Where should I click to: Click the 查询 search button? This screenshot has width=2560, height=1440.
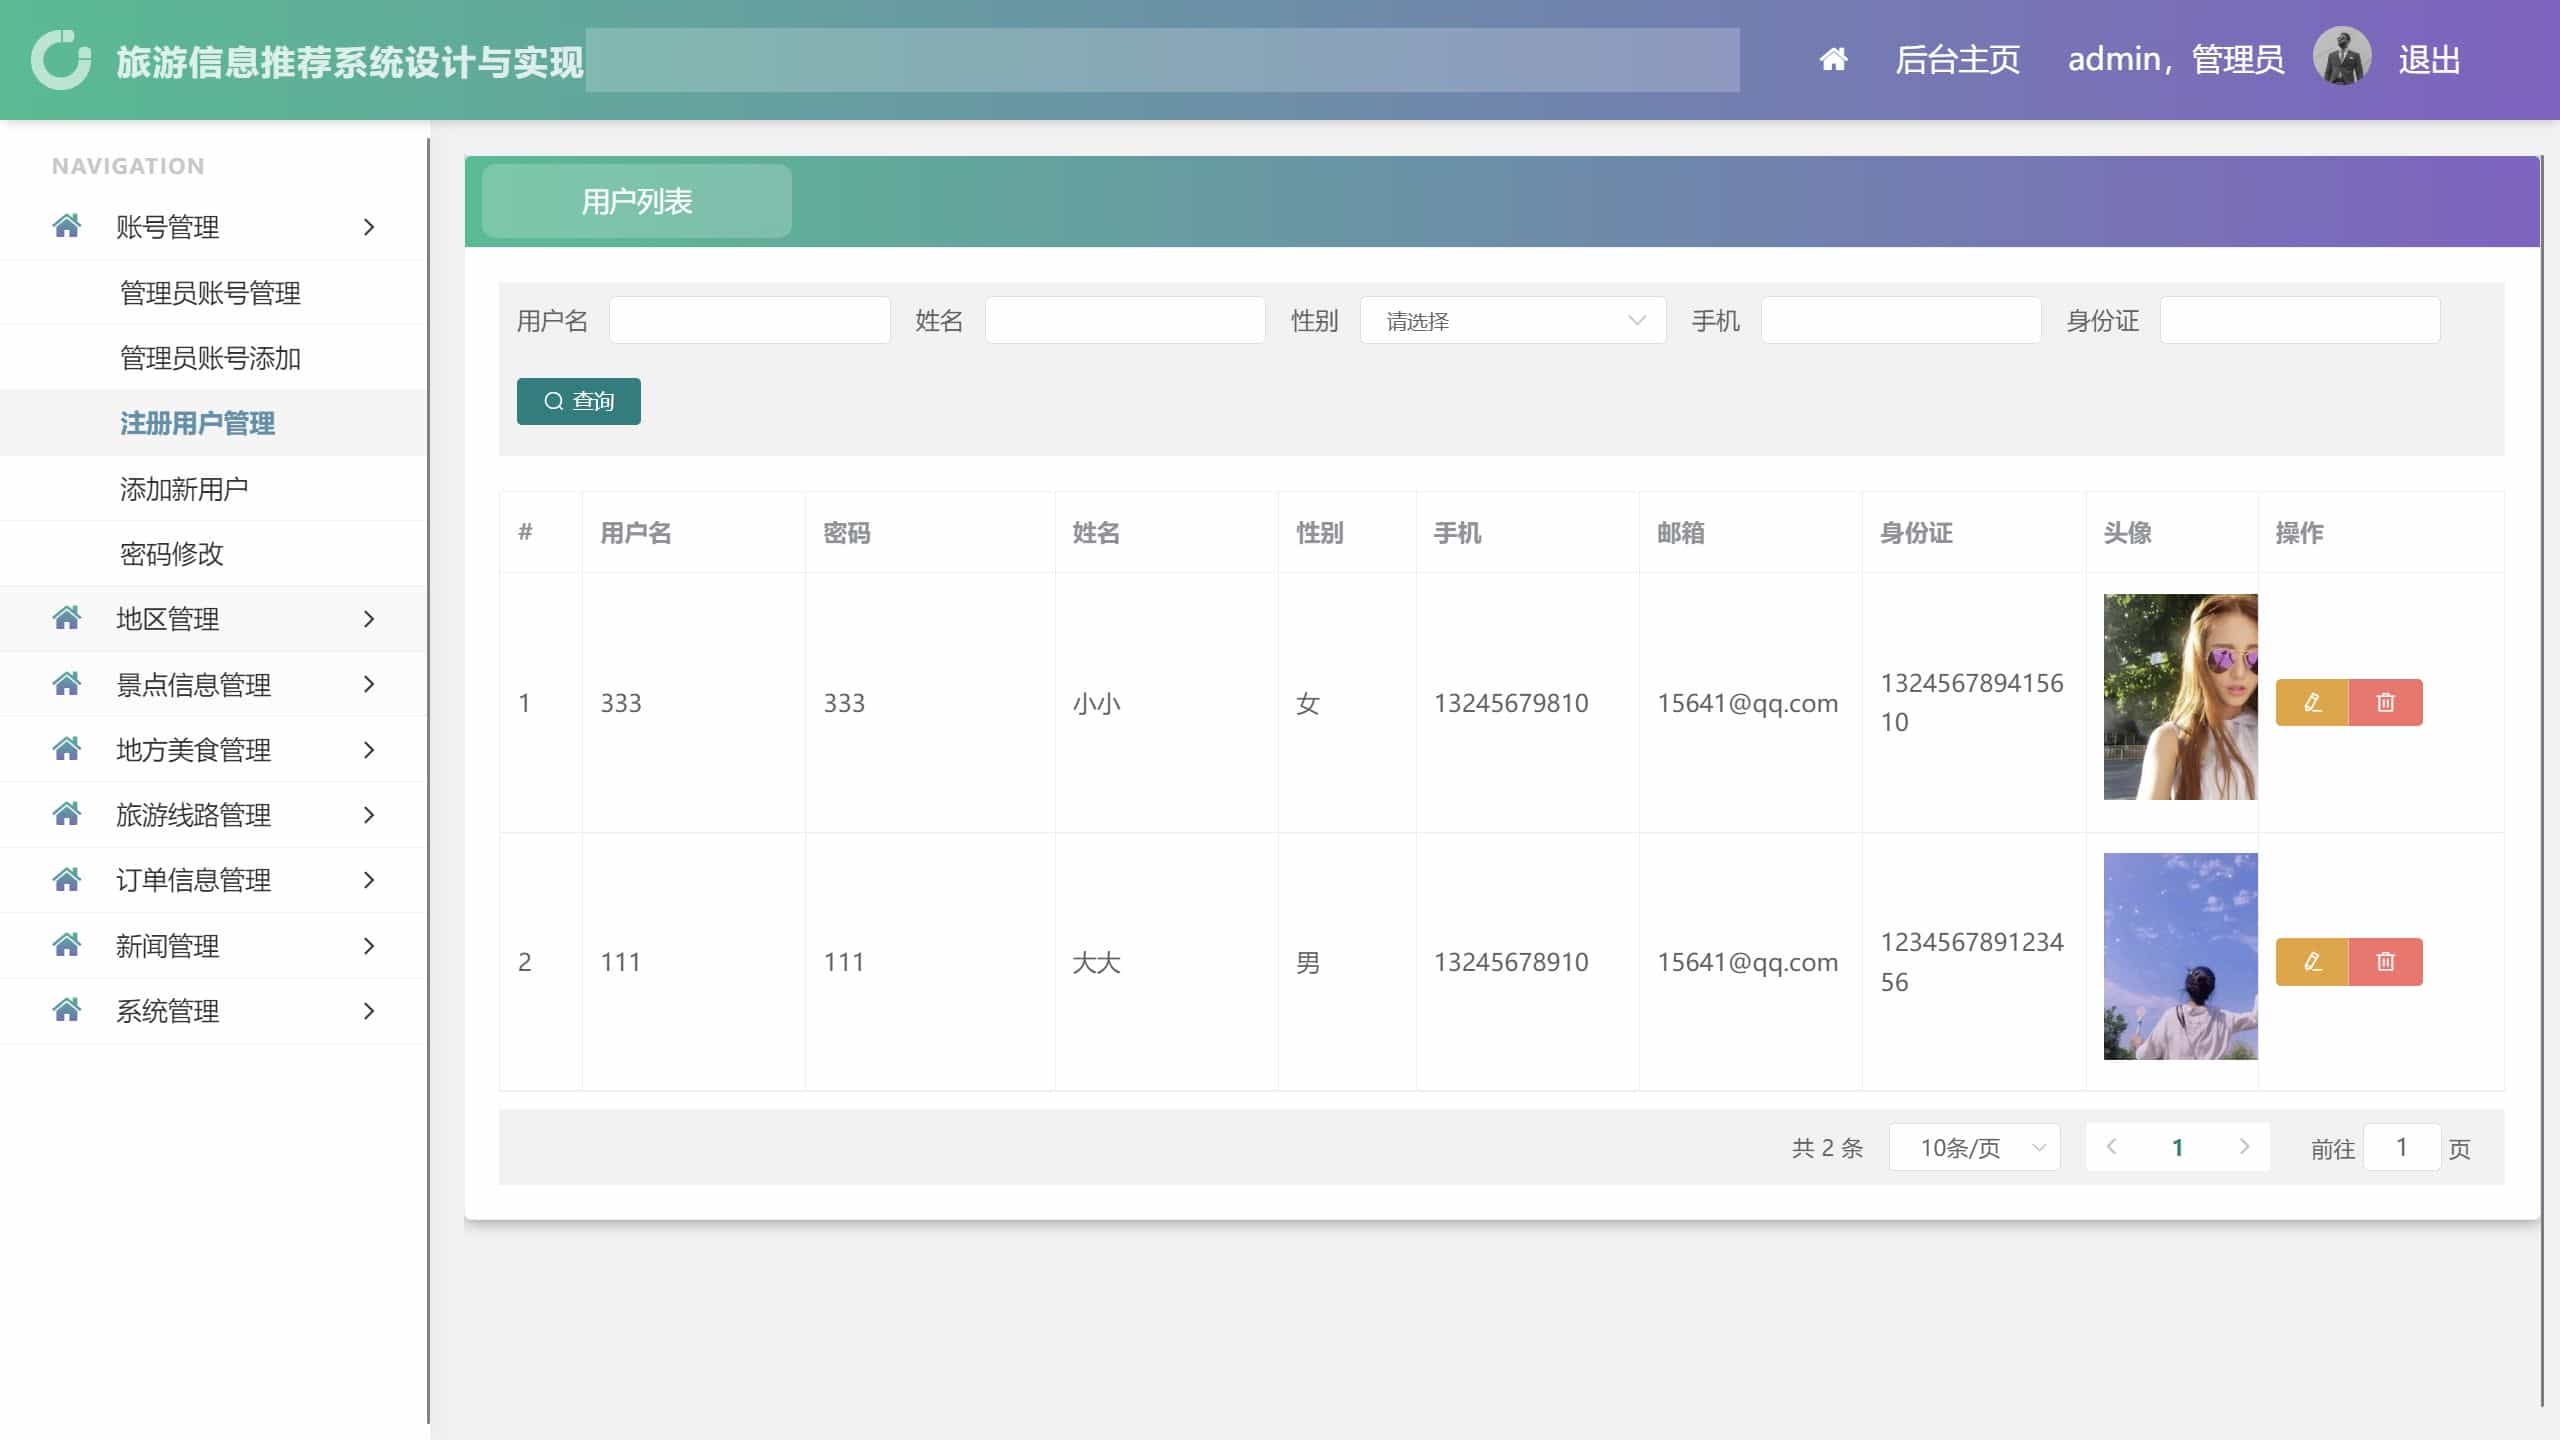[x=579, y=401]
